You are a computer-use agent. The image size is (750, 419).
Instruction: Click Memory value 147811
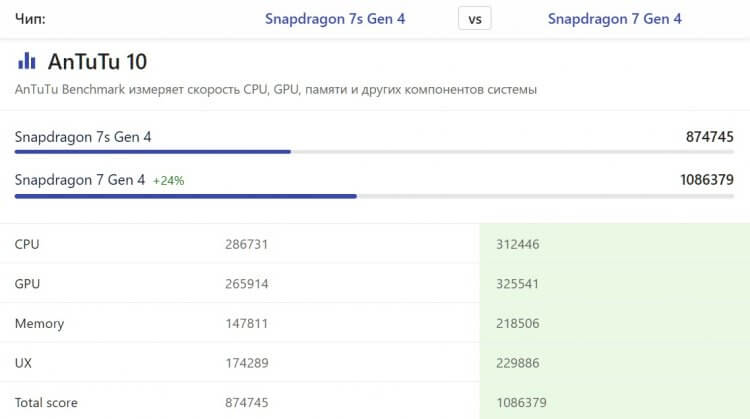click(246, 324)
